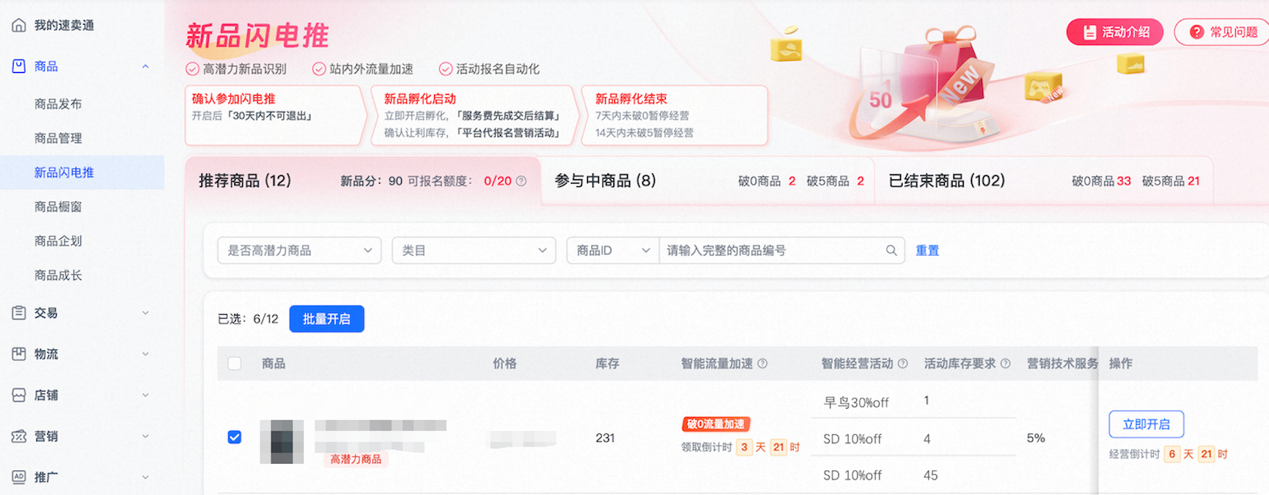Expand the 物流 sidebar section chevron

click(146, 354)
